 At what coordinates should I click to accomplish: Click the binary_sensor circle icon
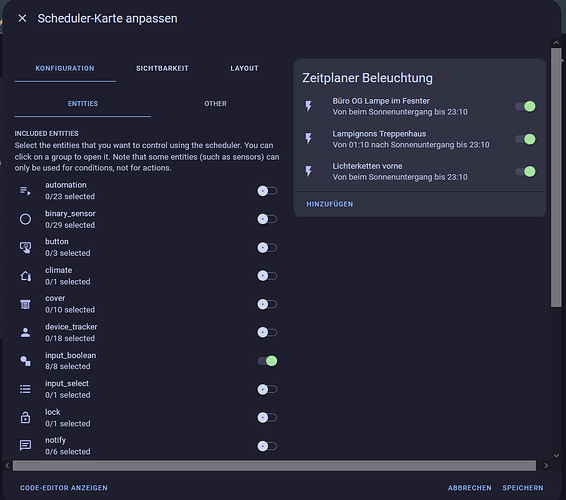25,219
